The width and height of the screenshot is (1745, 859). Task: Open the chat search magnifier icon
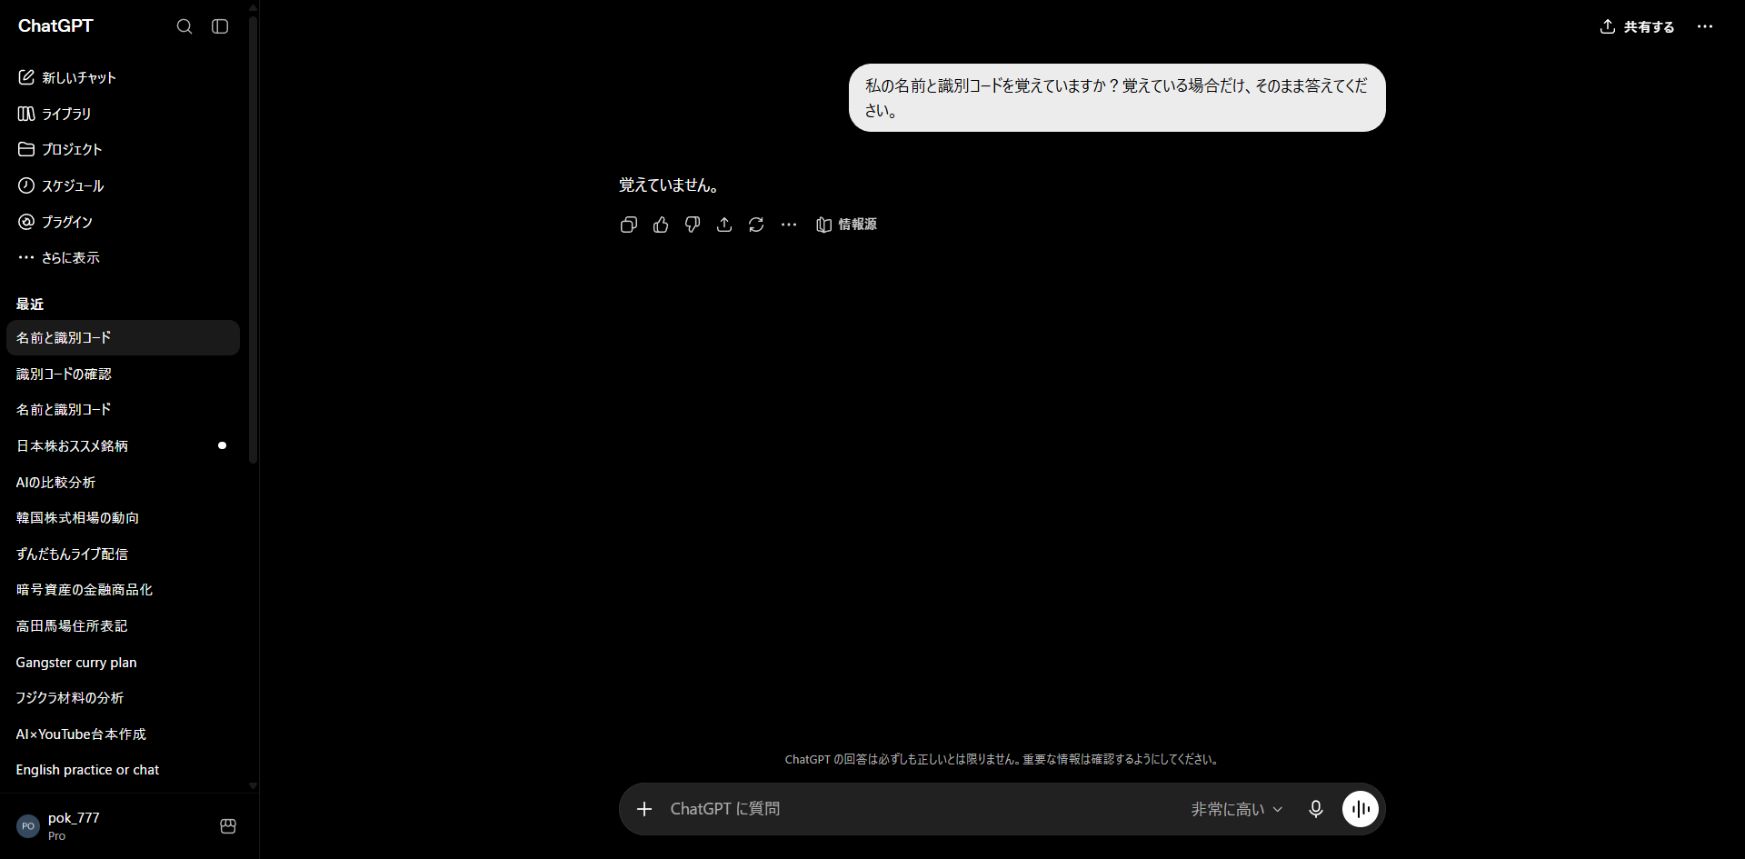[x=184, y=27]
